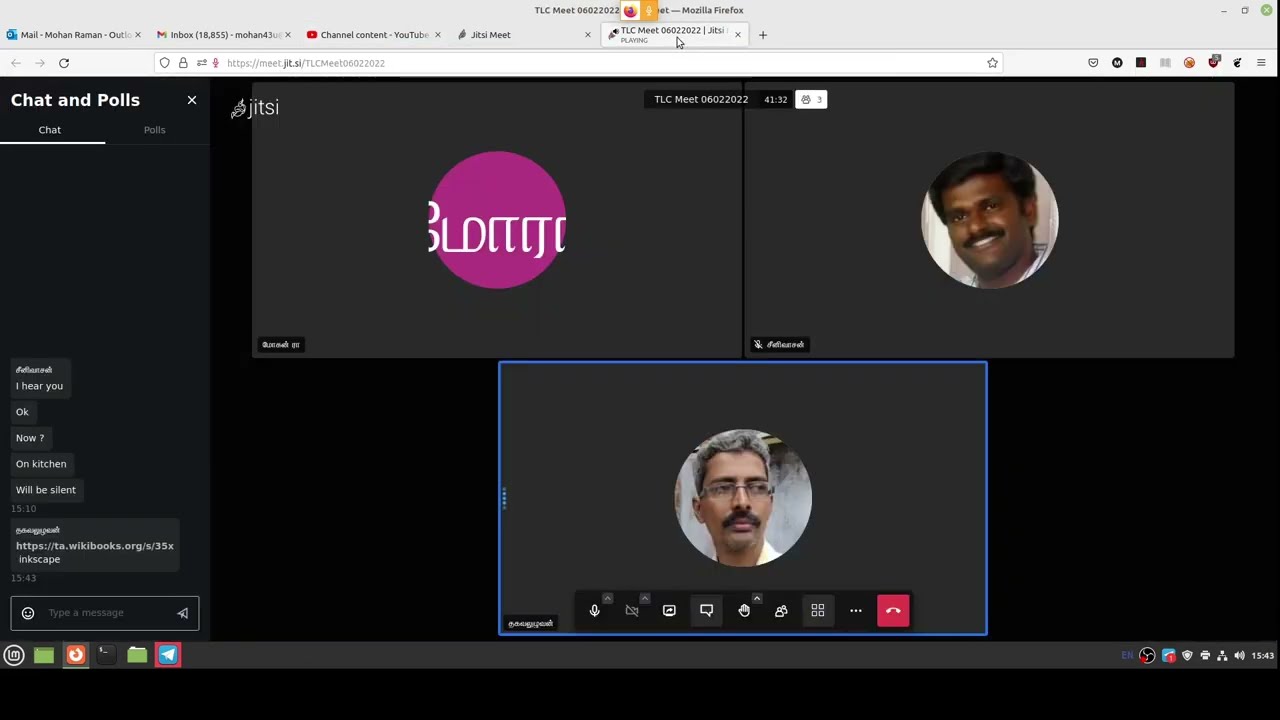The height and width of the screenshot is (720, 1280).
Task: Close the Chat and Polls panel
Action: click(192, 100)
